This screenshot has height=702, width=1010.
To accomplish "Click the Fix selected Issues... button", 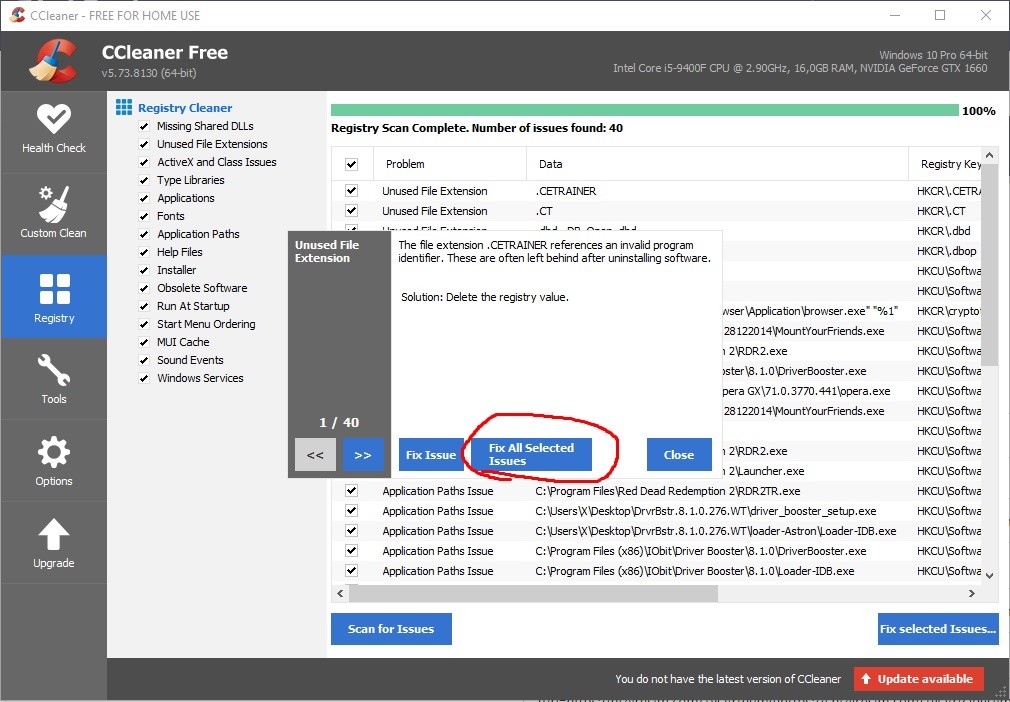I will (x=938, y=629).
